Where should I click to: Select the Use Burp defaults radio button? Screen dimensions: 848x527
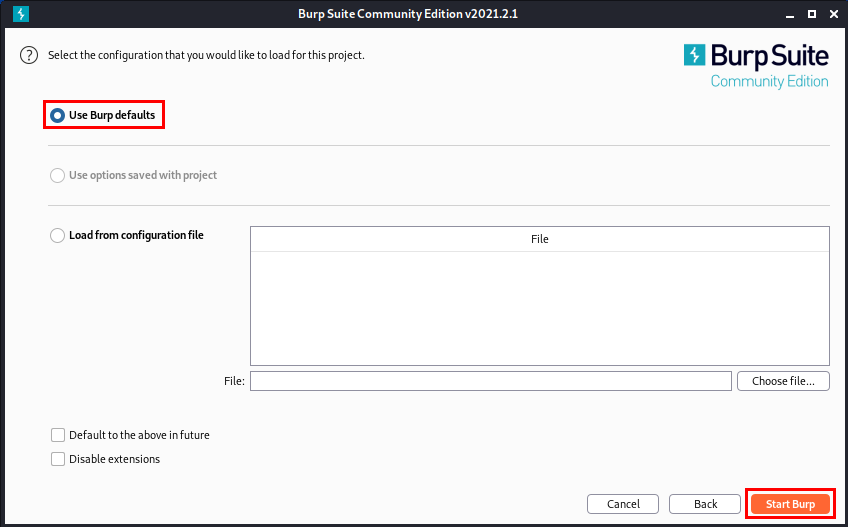pyautogui.click(x=57, y=115)
